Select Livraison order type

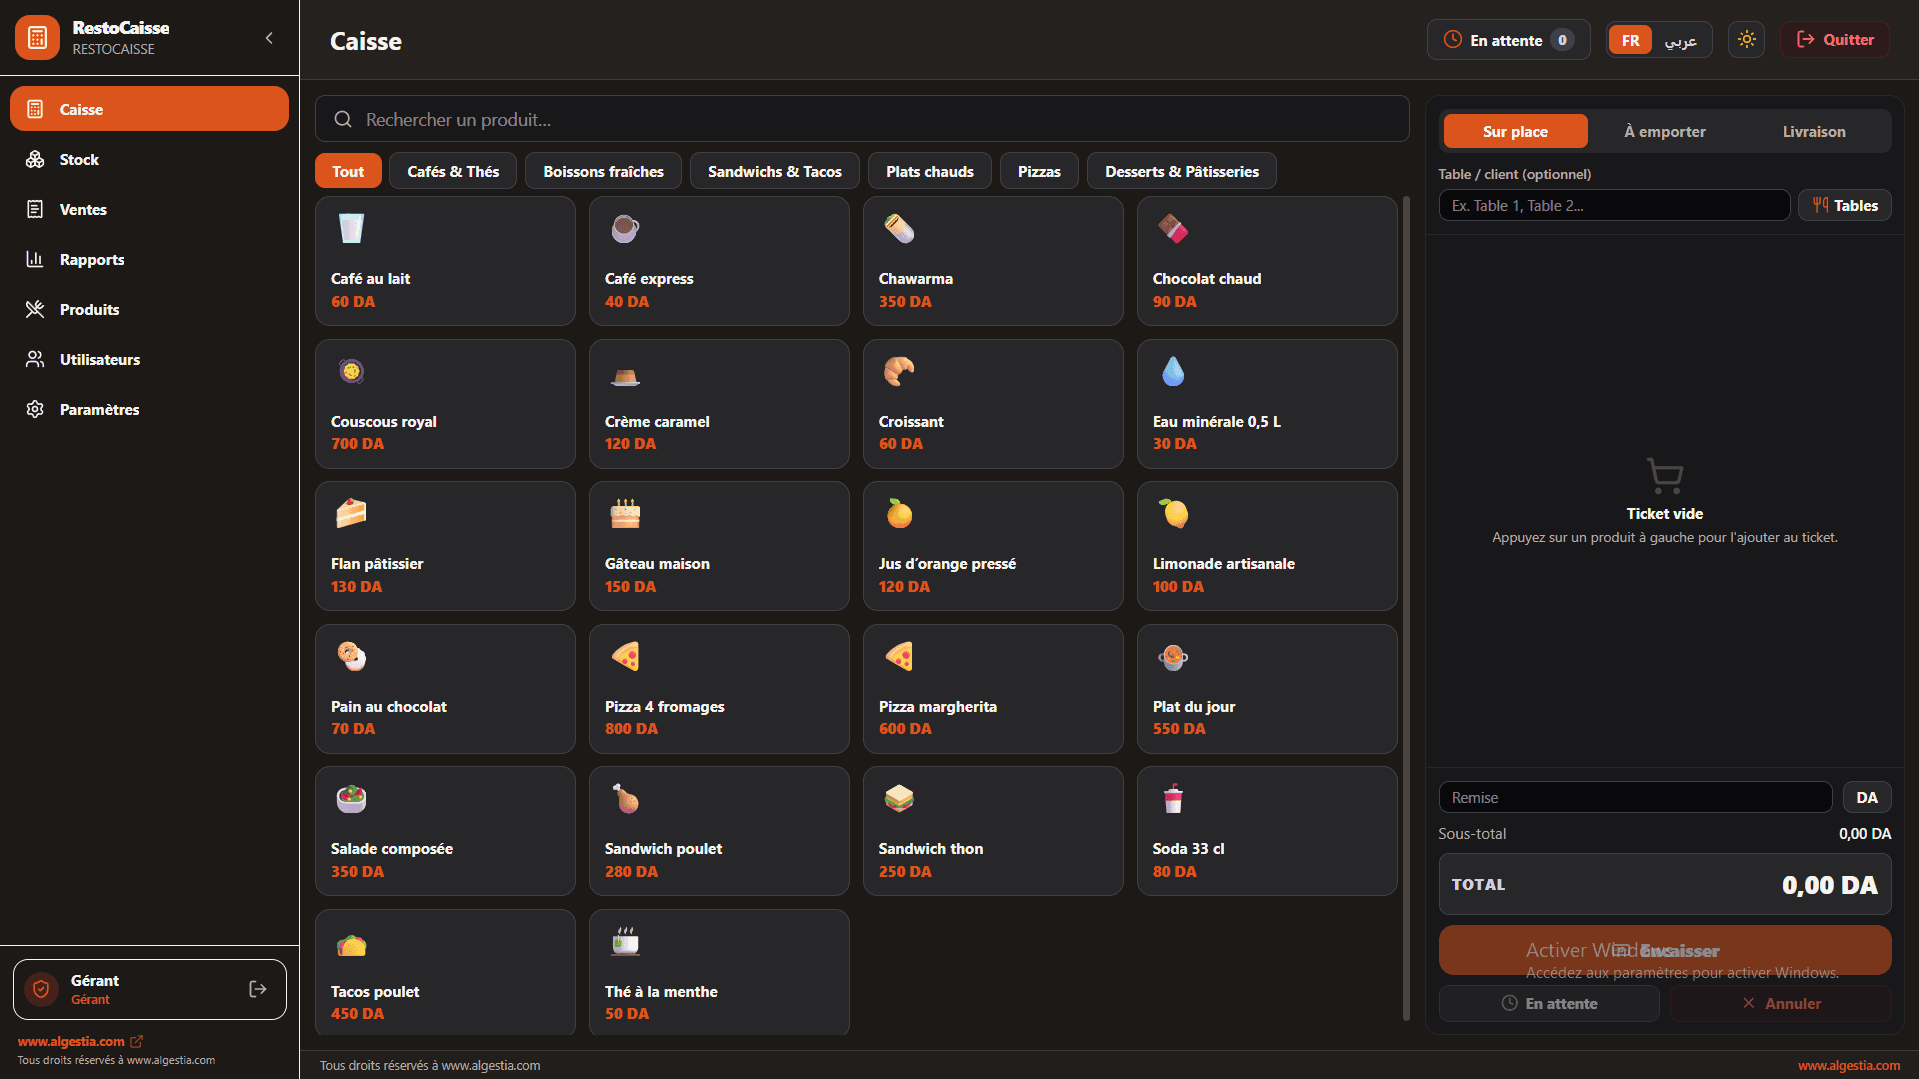coord(1814,132)
